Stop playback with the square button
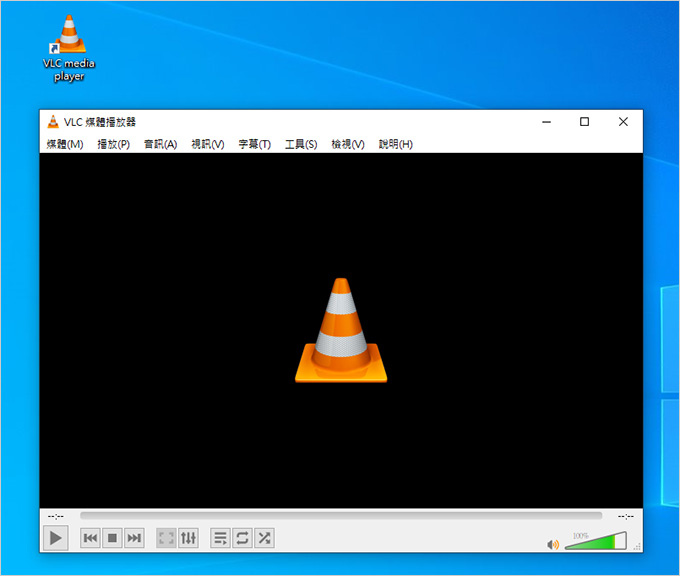 (x=112, y=538)
